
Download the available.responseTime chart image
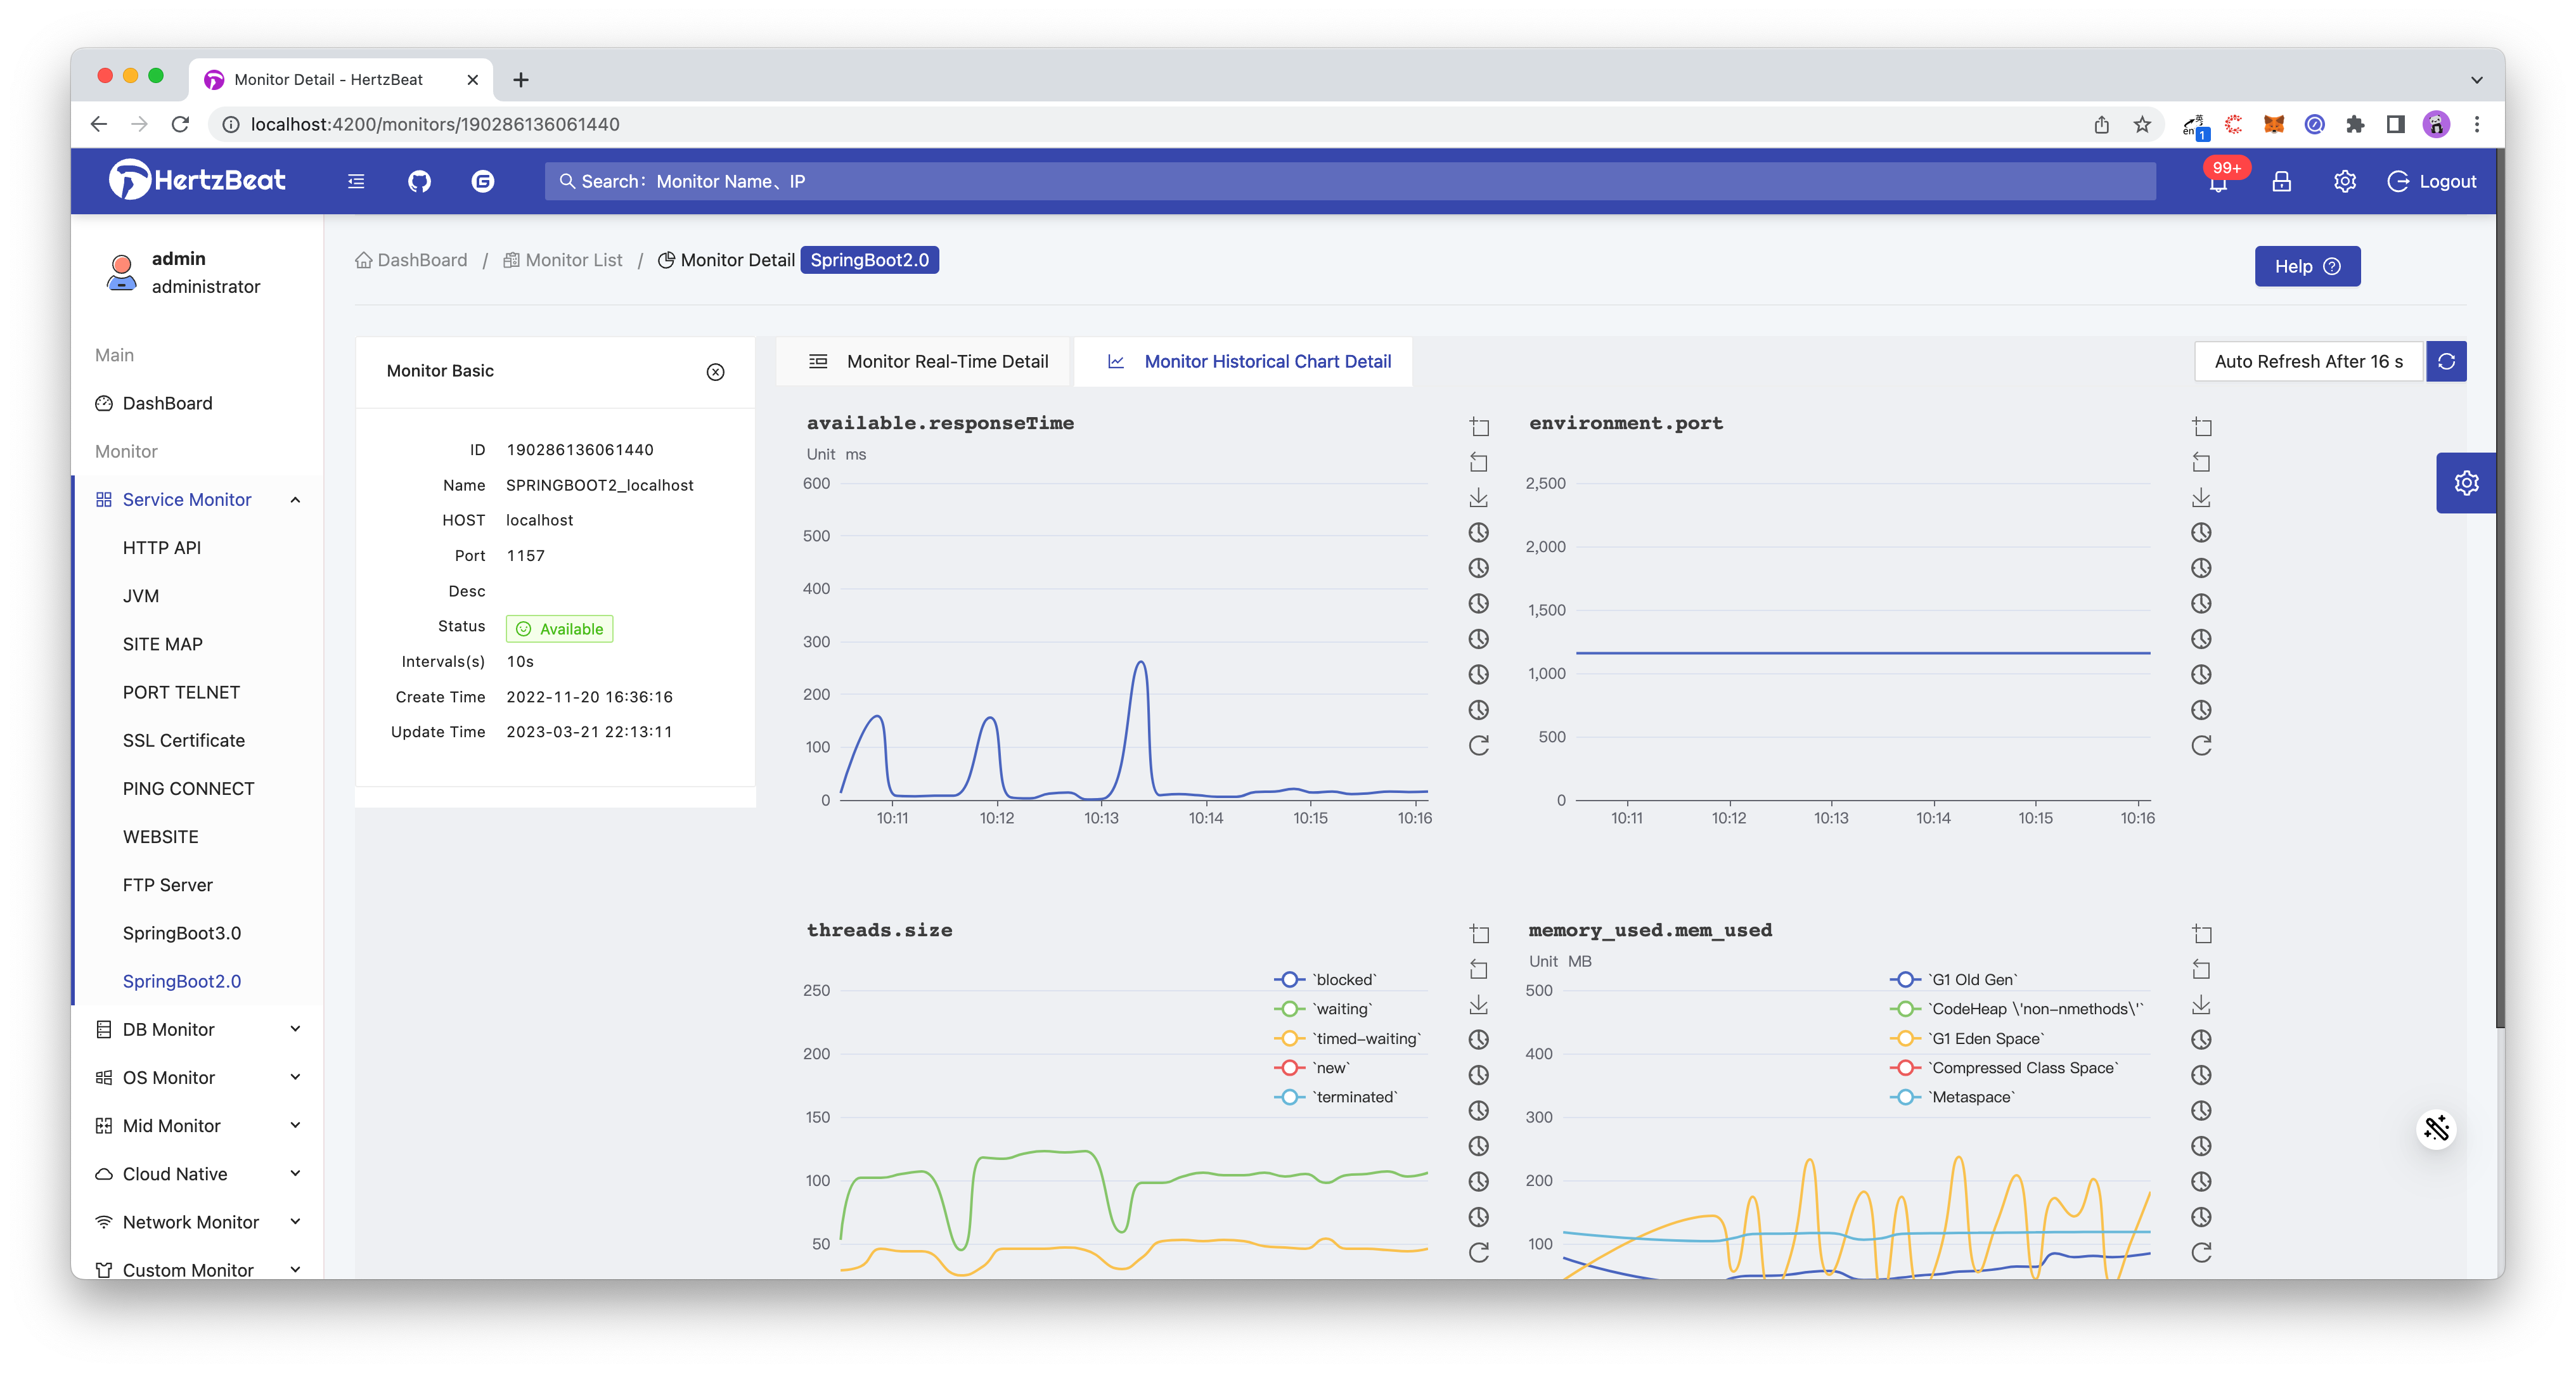pyautogui.click(x=1479, y=497)
